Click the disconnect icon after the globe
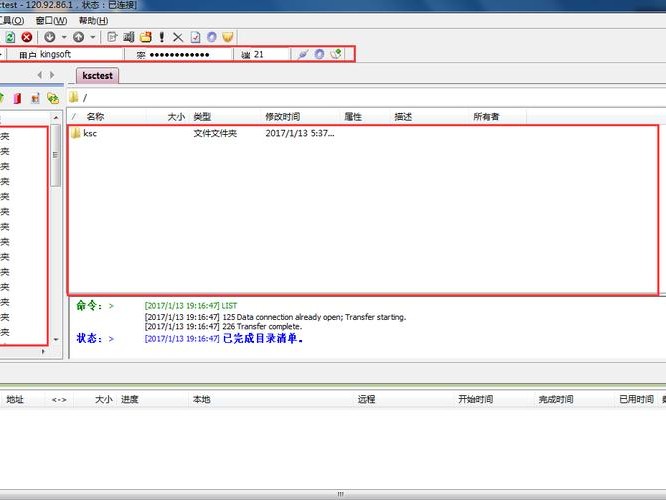Image resolution: width=666 pixels, height=500 pixels. tap(336, 54)
